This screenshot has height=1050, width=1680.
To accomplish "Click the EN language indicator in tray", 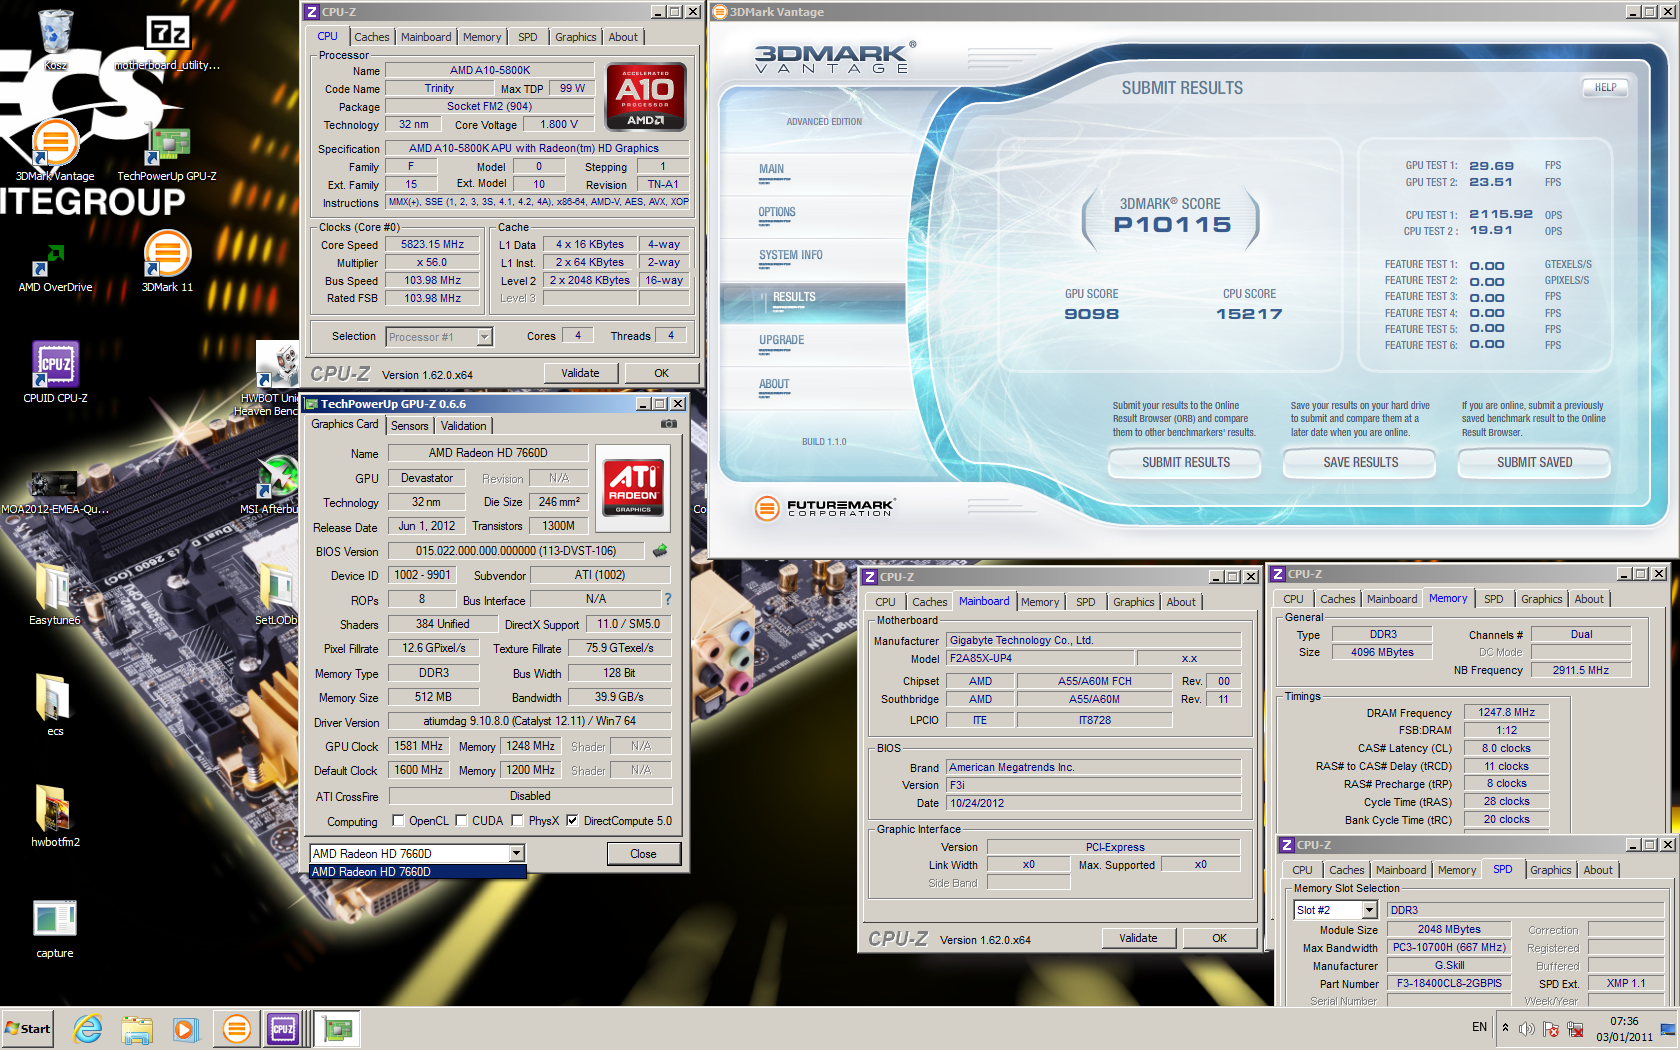I will pyautogui.click(x=1479, y=1027).
